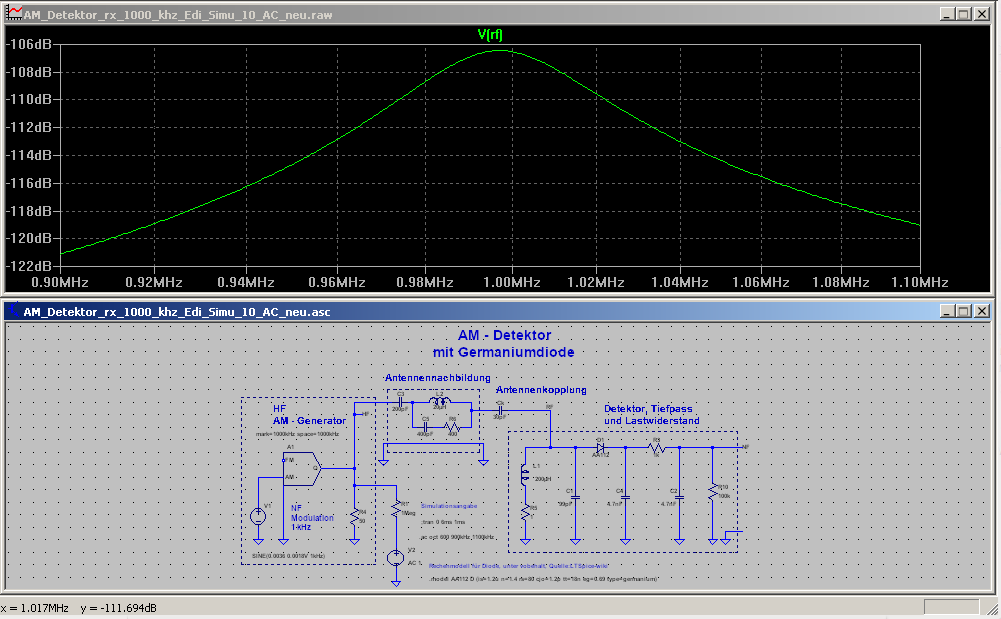Click the ground symbol under resistor R4
This screenshot has height=619, width=1001.
point(355,541)
